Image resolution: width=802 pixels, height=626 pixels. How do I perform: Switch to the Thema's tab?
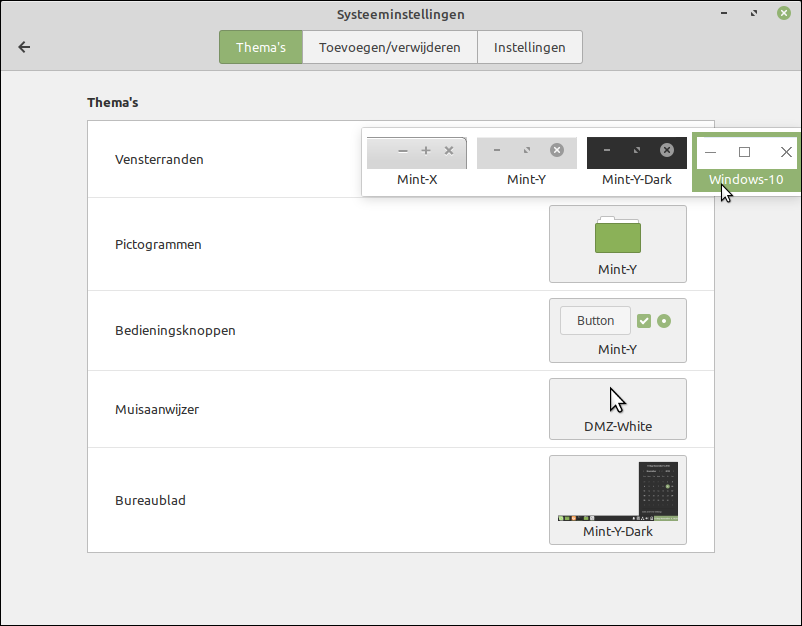261,47
